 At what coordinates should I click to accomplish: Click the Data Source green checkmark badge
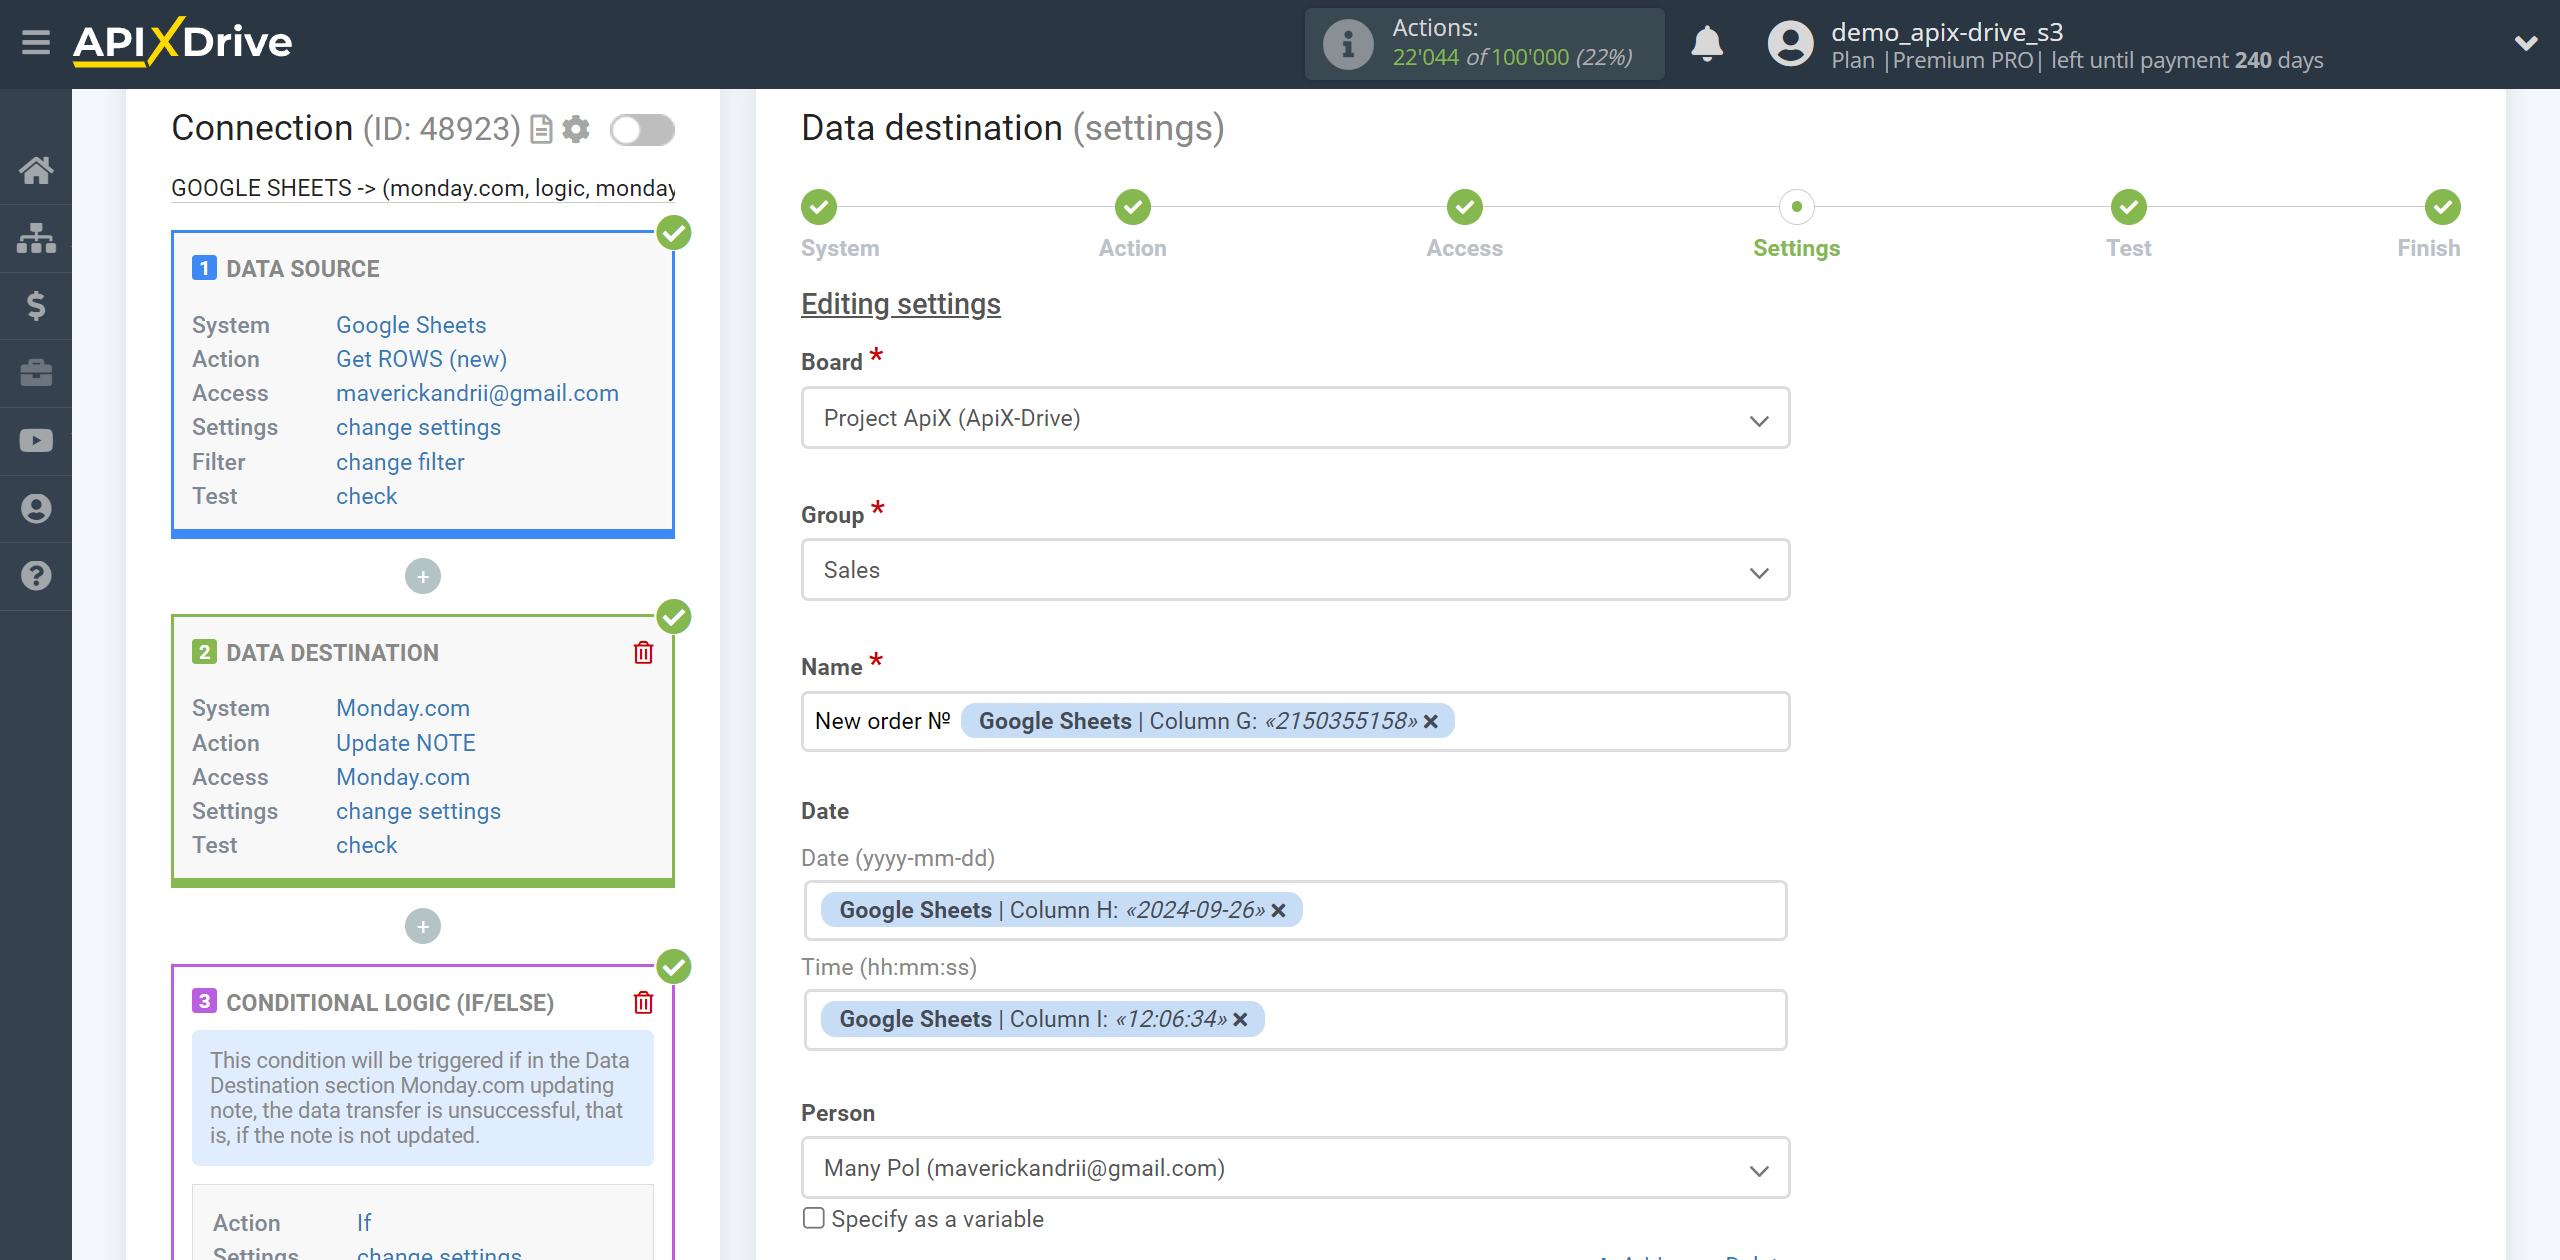(x=674, y=233)
